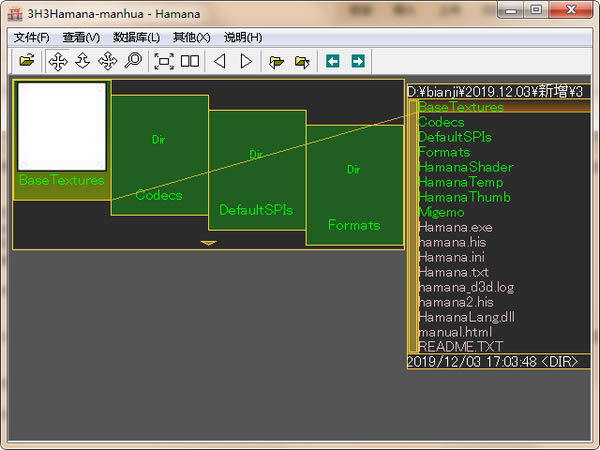600x450 pixels.
Task: Click the teal right arrow button
Action: 357,61
